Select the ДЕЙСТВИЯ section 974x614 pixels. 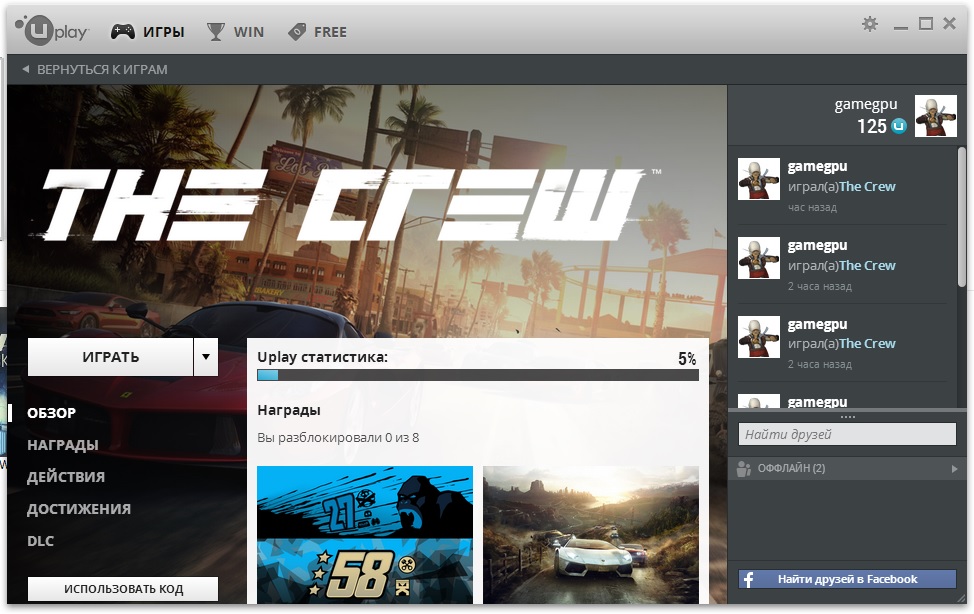[x=66, y=477]
